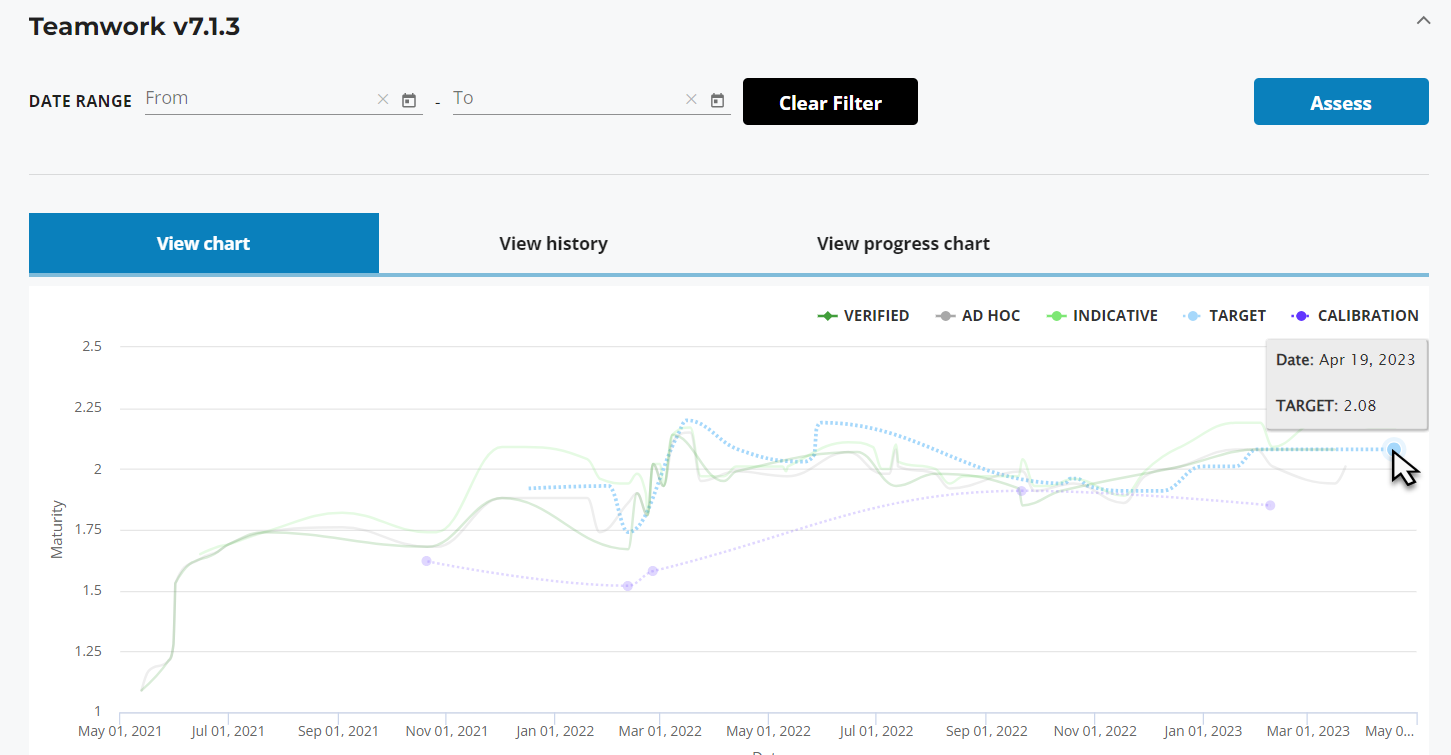Click the last CALIBRATION point near Feb 2023
The width and height of the screenshot is (1451, 755).
1270,505
